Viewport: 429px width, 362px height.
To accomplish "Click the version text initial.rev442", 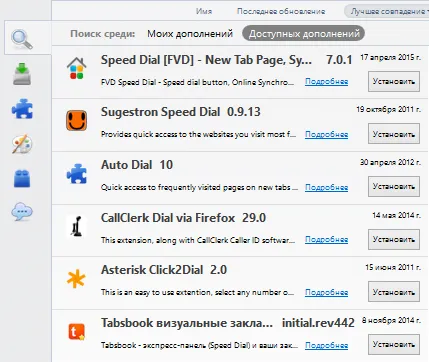I will [318, 323].
